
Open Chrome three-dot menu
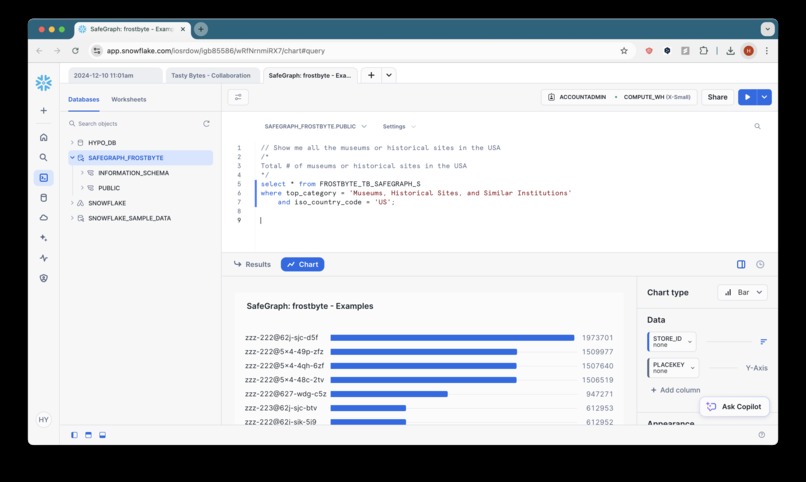766,50
